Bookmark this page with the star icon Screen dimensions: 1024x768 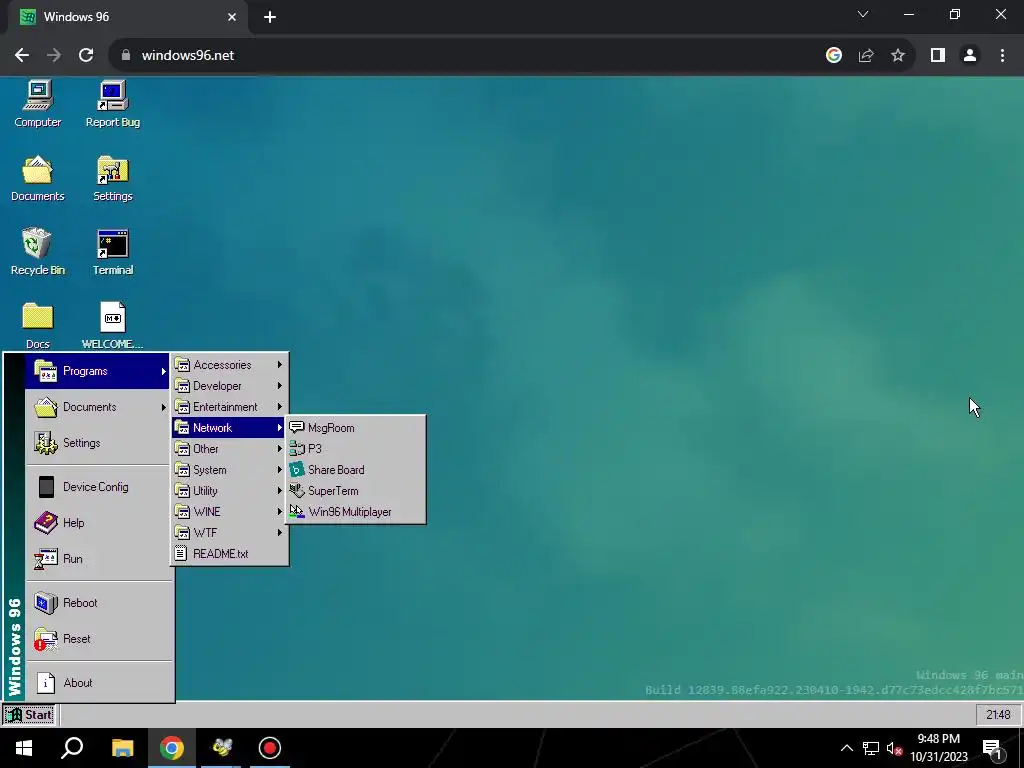[898, 56]
